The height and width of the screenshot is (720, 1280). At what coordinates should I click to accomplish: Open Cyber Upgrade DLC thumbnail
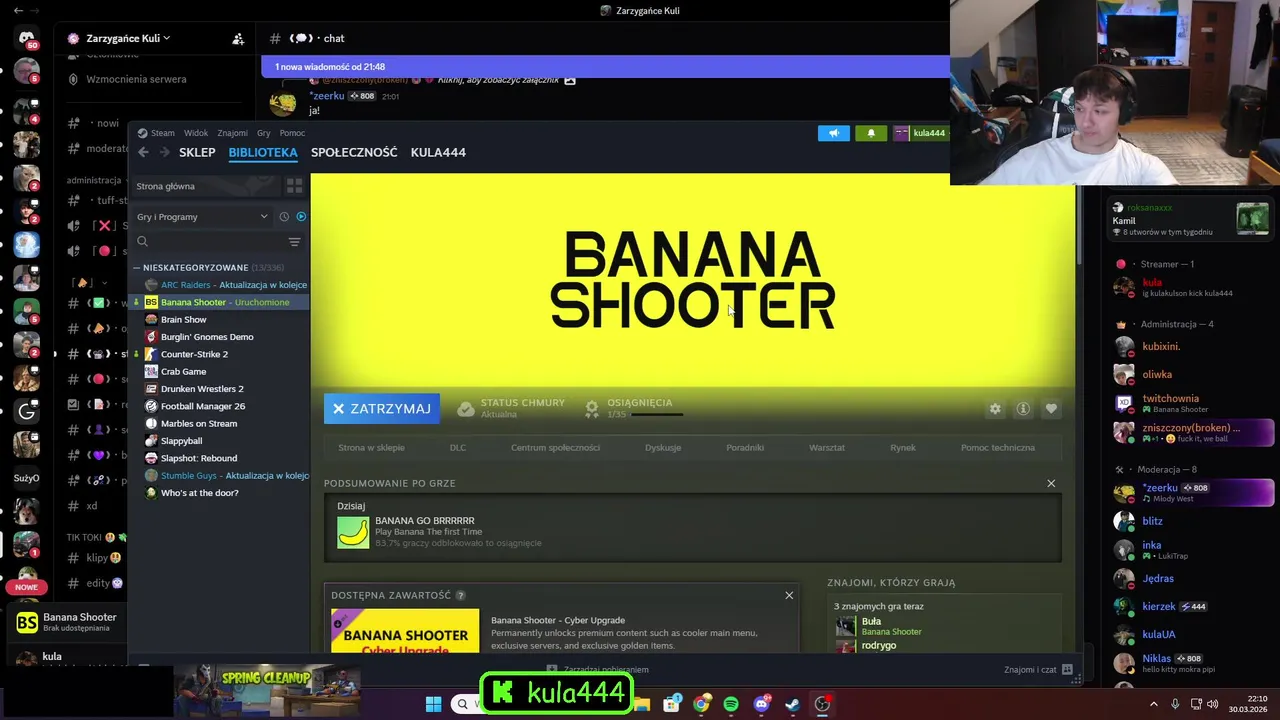405,631
